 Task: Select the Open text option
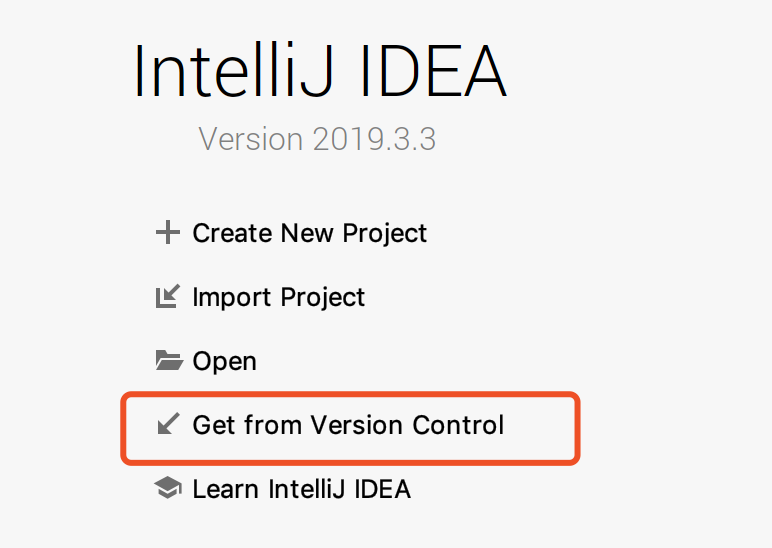pos(225,362)
